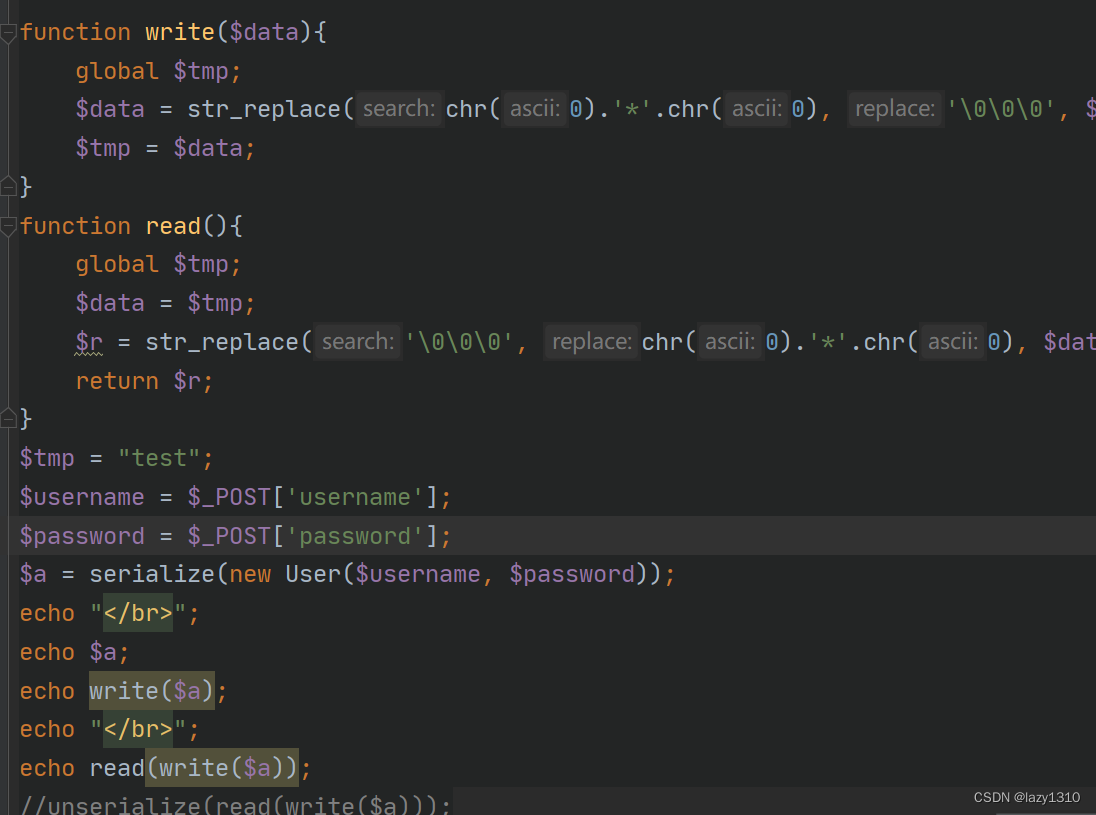This screenshot has height=815, width=1096.
Task: Click the commented unserialize line at the bottom
Action: (x=230, y=805)
